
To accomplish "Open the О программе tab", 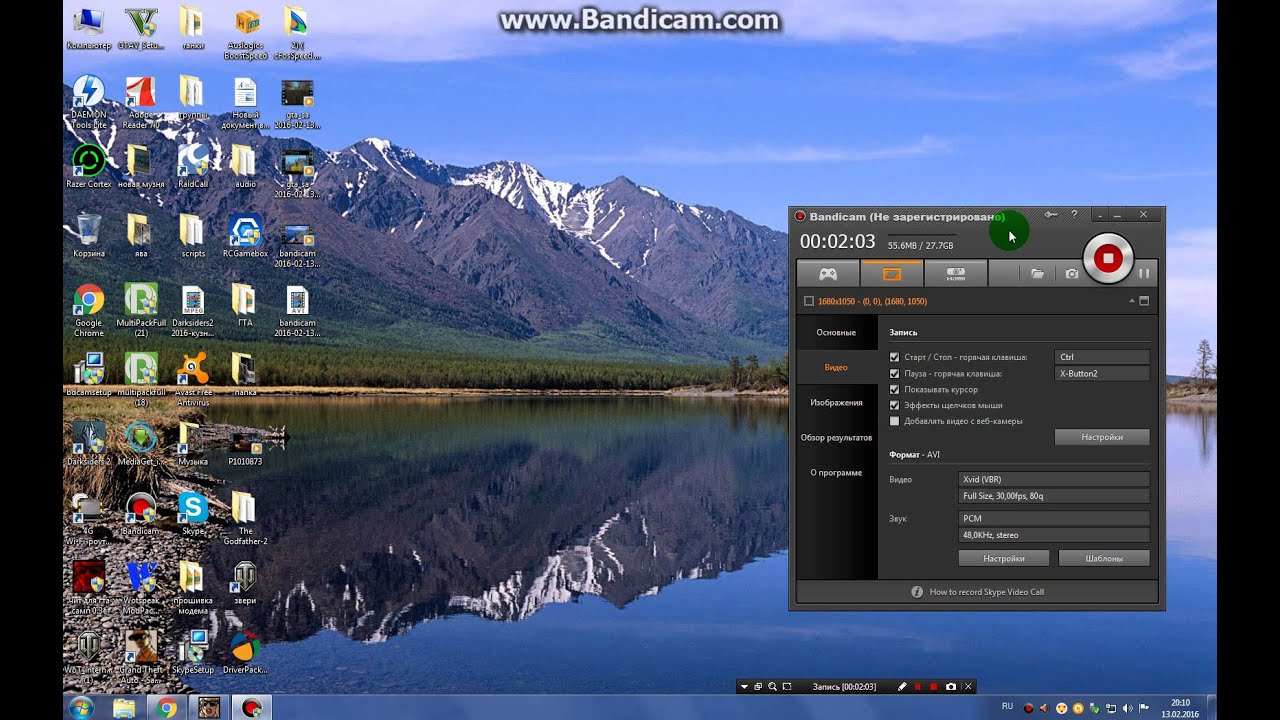I will (x=836, y=472).
